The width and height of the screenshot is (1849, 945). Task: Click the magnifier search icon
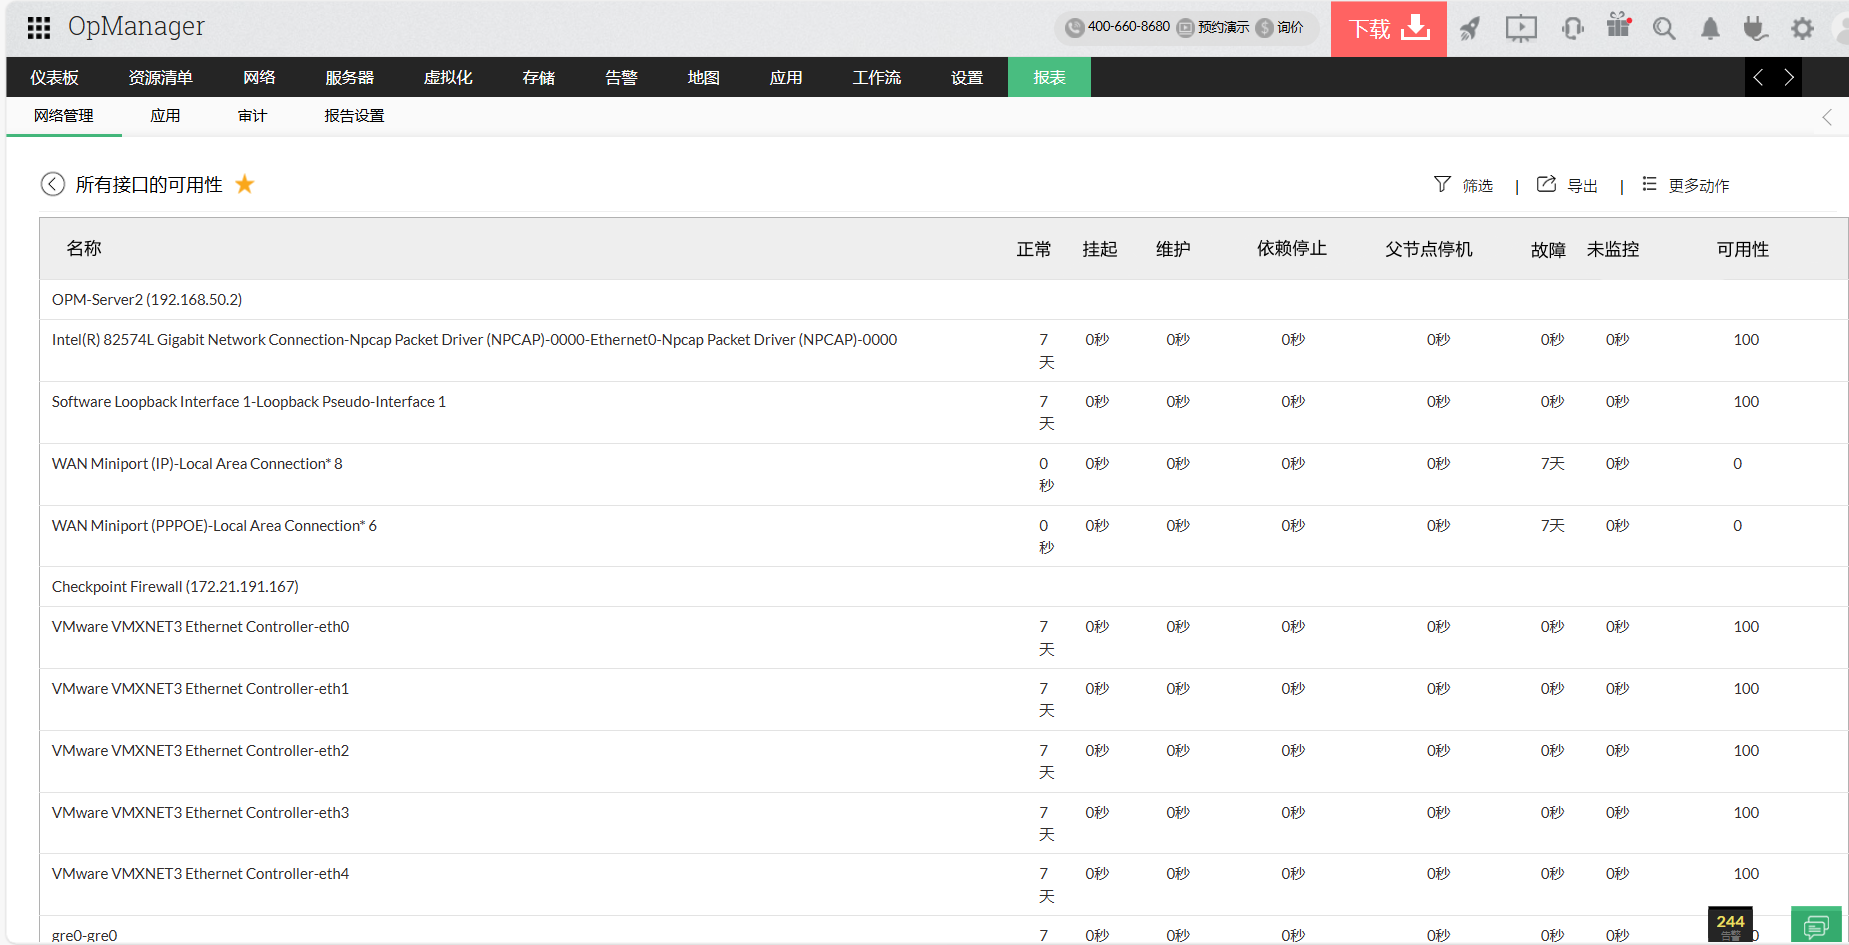1663,28
